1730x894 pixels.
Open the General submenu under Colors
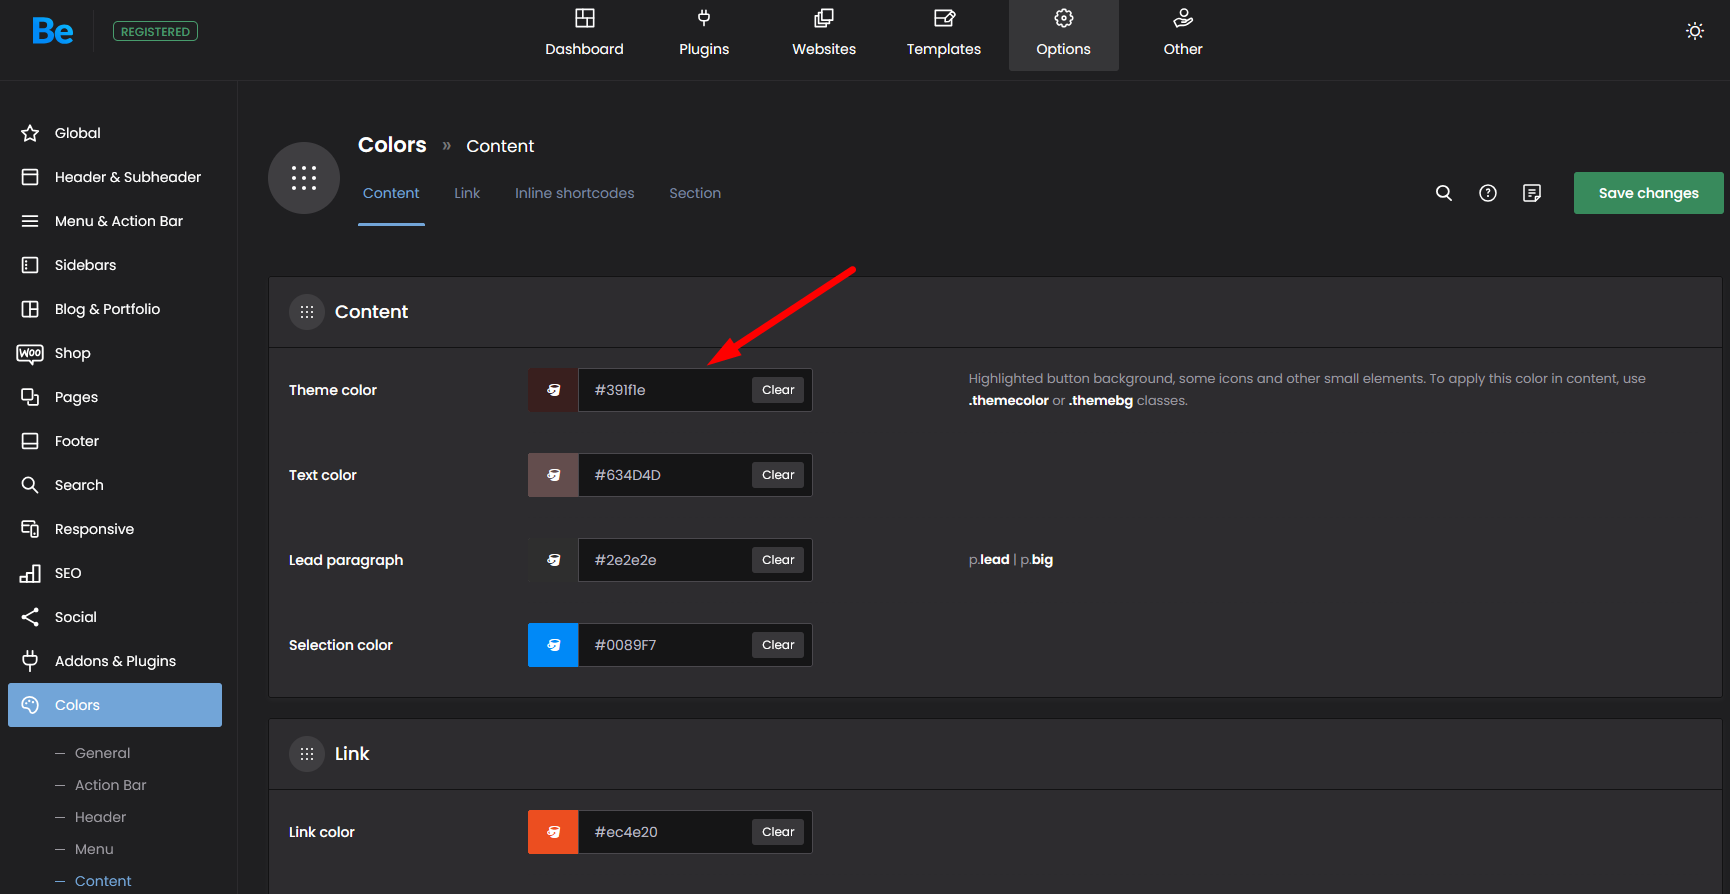coord(102,753)
